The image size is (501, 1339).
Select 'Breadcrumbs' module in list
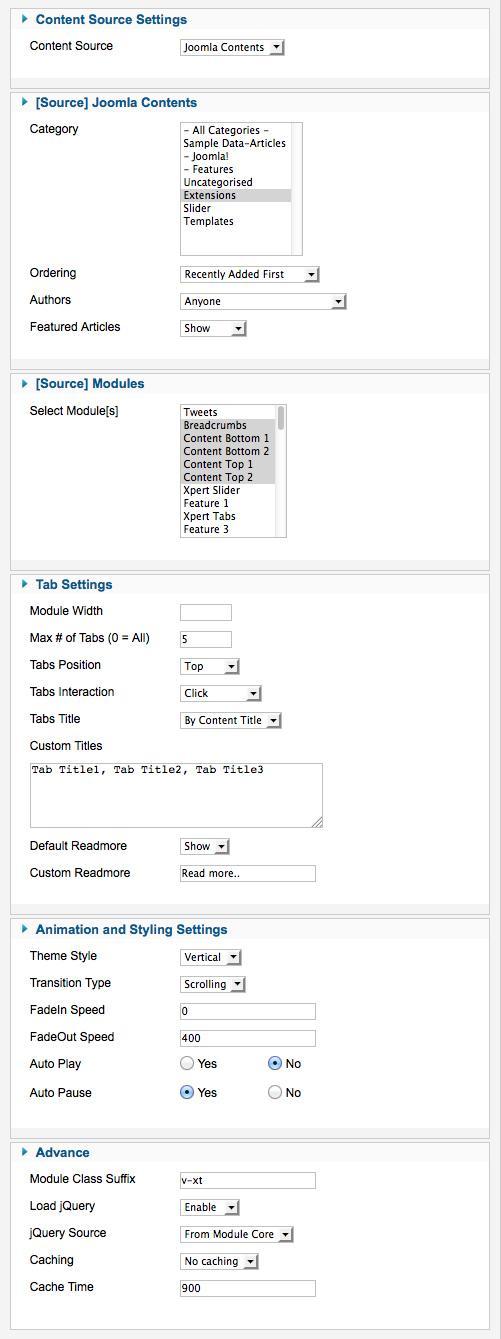228,425
